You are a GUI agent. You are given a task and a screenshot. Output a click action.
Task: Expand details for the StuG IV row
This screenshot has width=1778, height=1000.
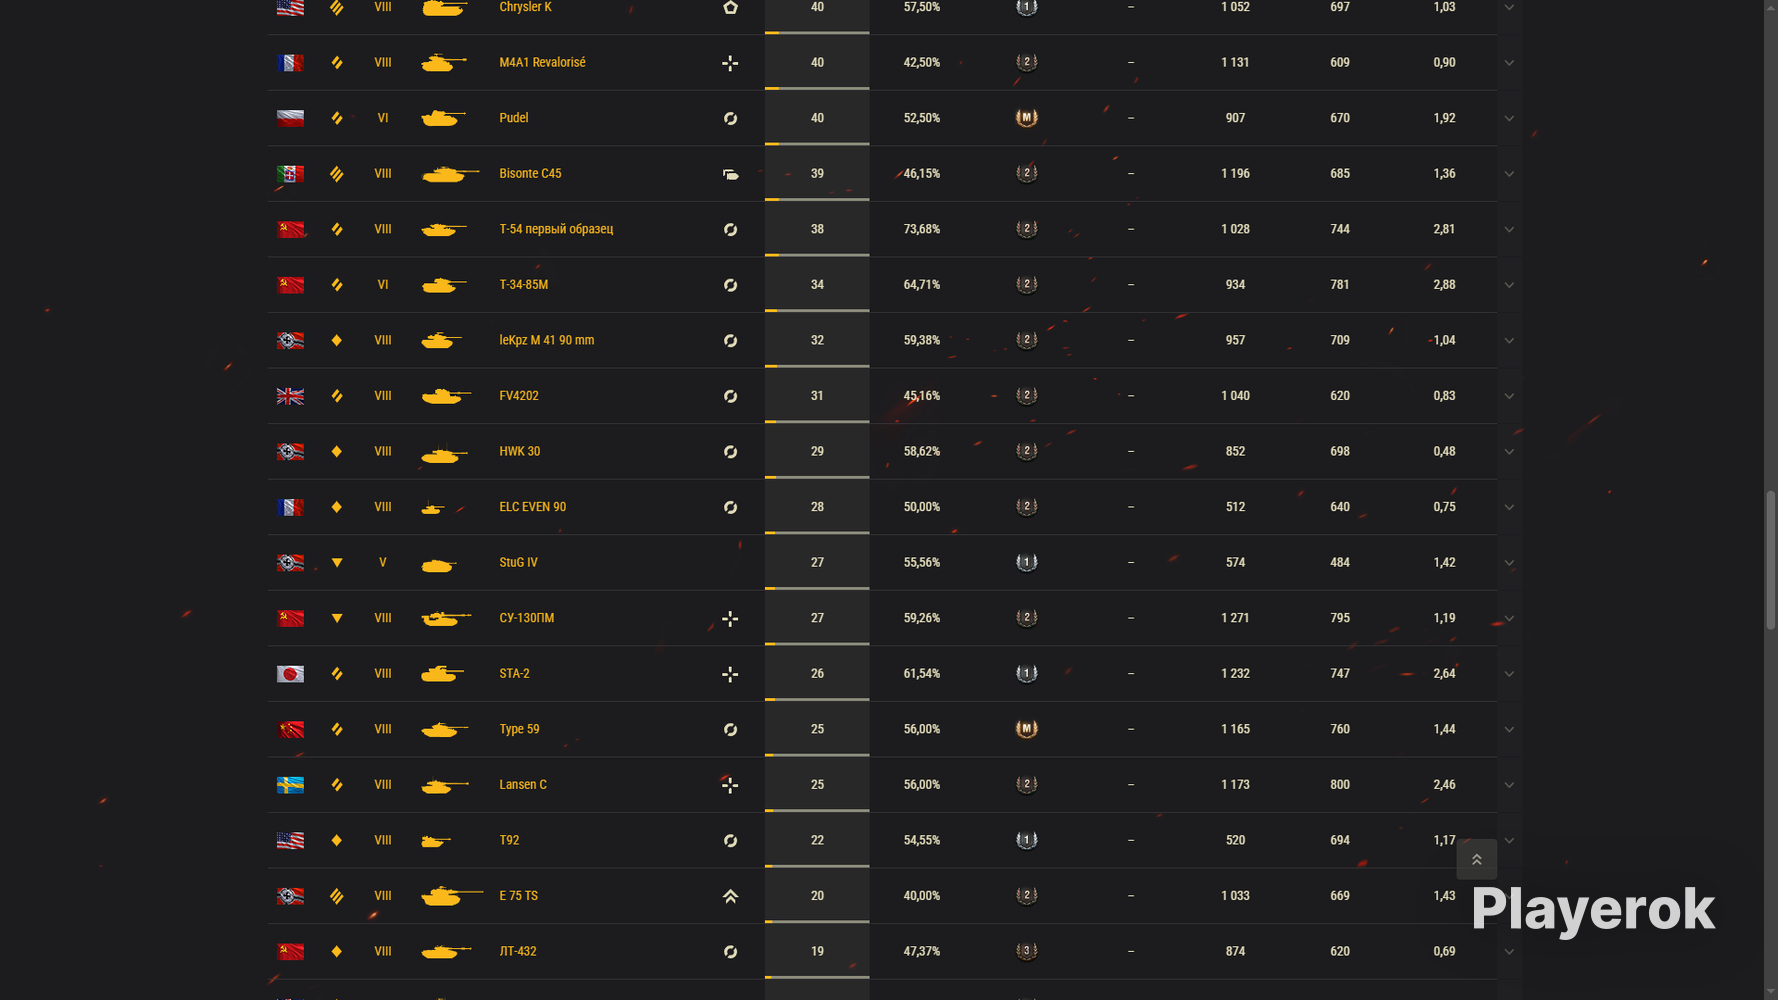(x=1509, y=563)
